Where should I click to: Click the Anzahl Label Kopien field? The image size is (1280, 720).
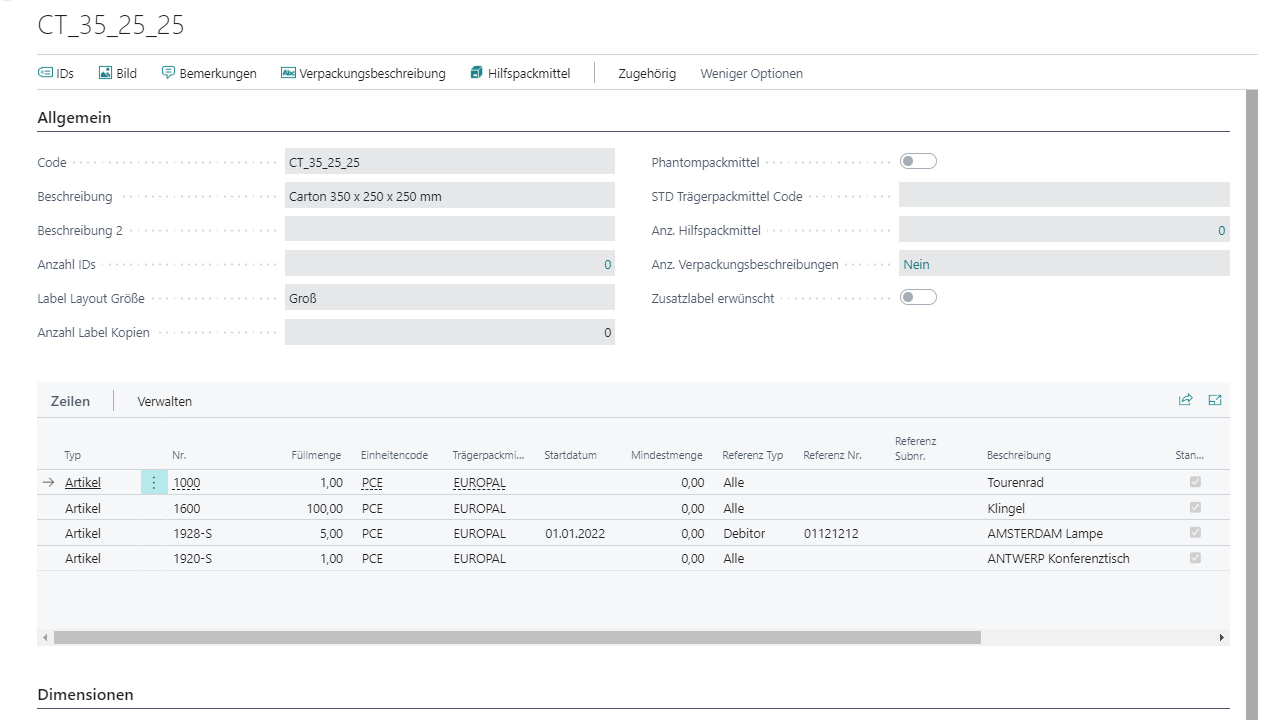tap(450, 332)
